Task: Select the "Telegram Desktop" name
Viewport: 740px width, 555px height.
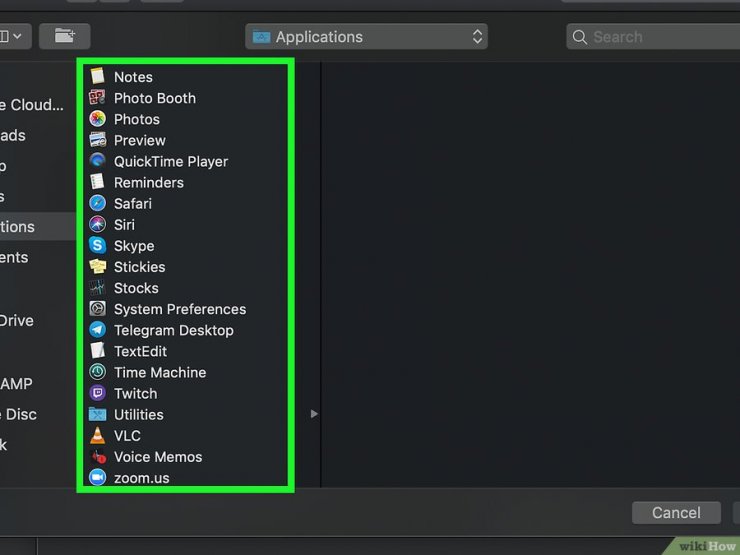Action: click(x=174, y=330)
